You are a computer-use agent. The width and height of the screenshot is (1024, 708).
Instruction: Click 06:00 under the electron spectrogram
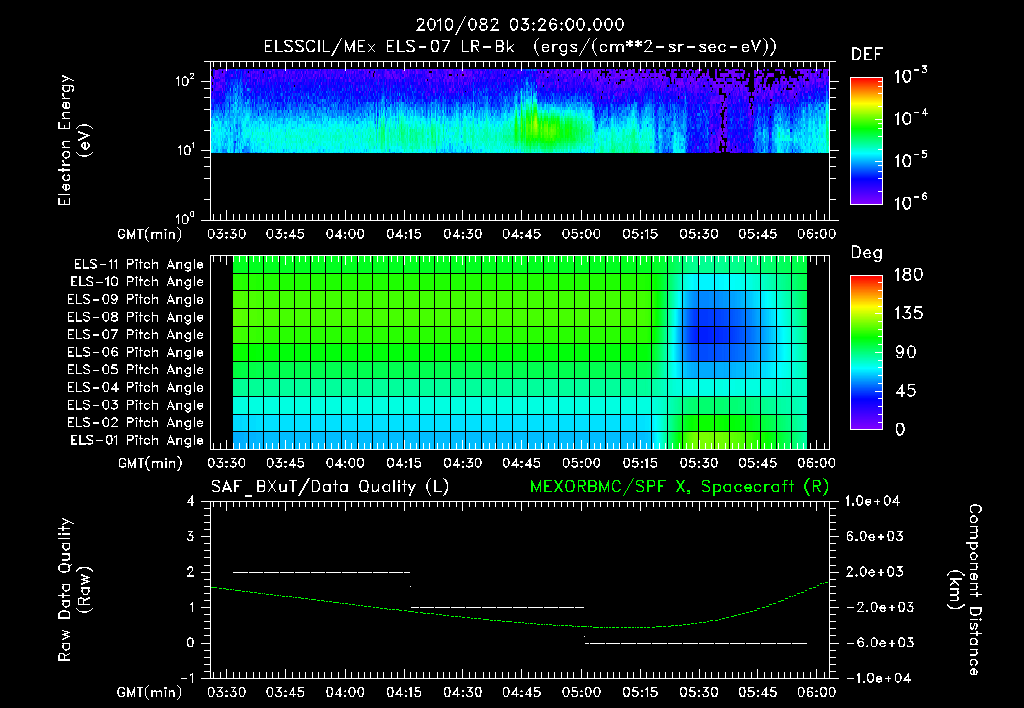click(816, 234)
